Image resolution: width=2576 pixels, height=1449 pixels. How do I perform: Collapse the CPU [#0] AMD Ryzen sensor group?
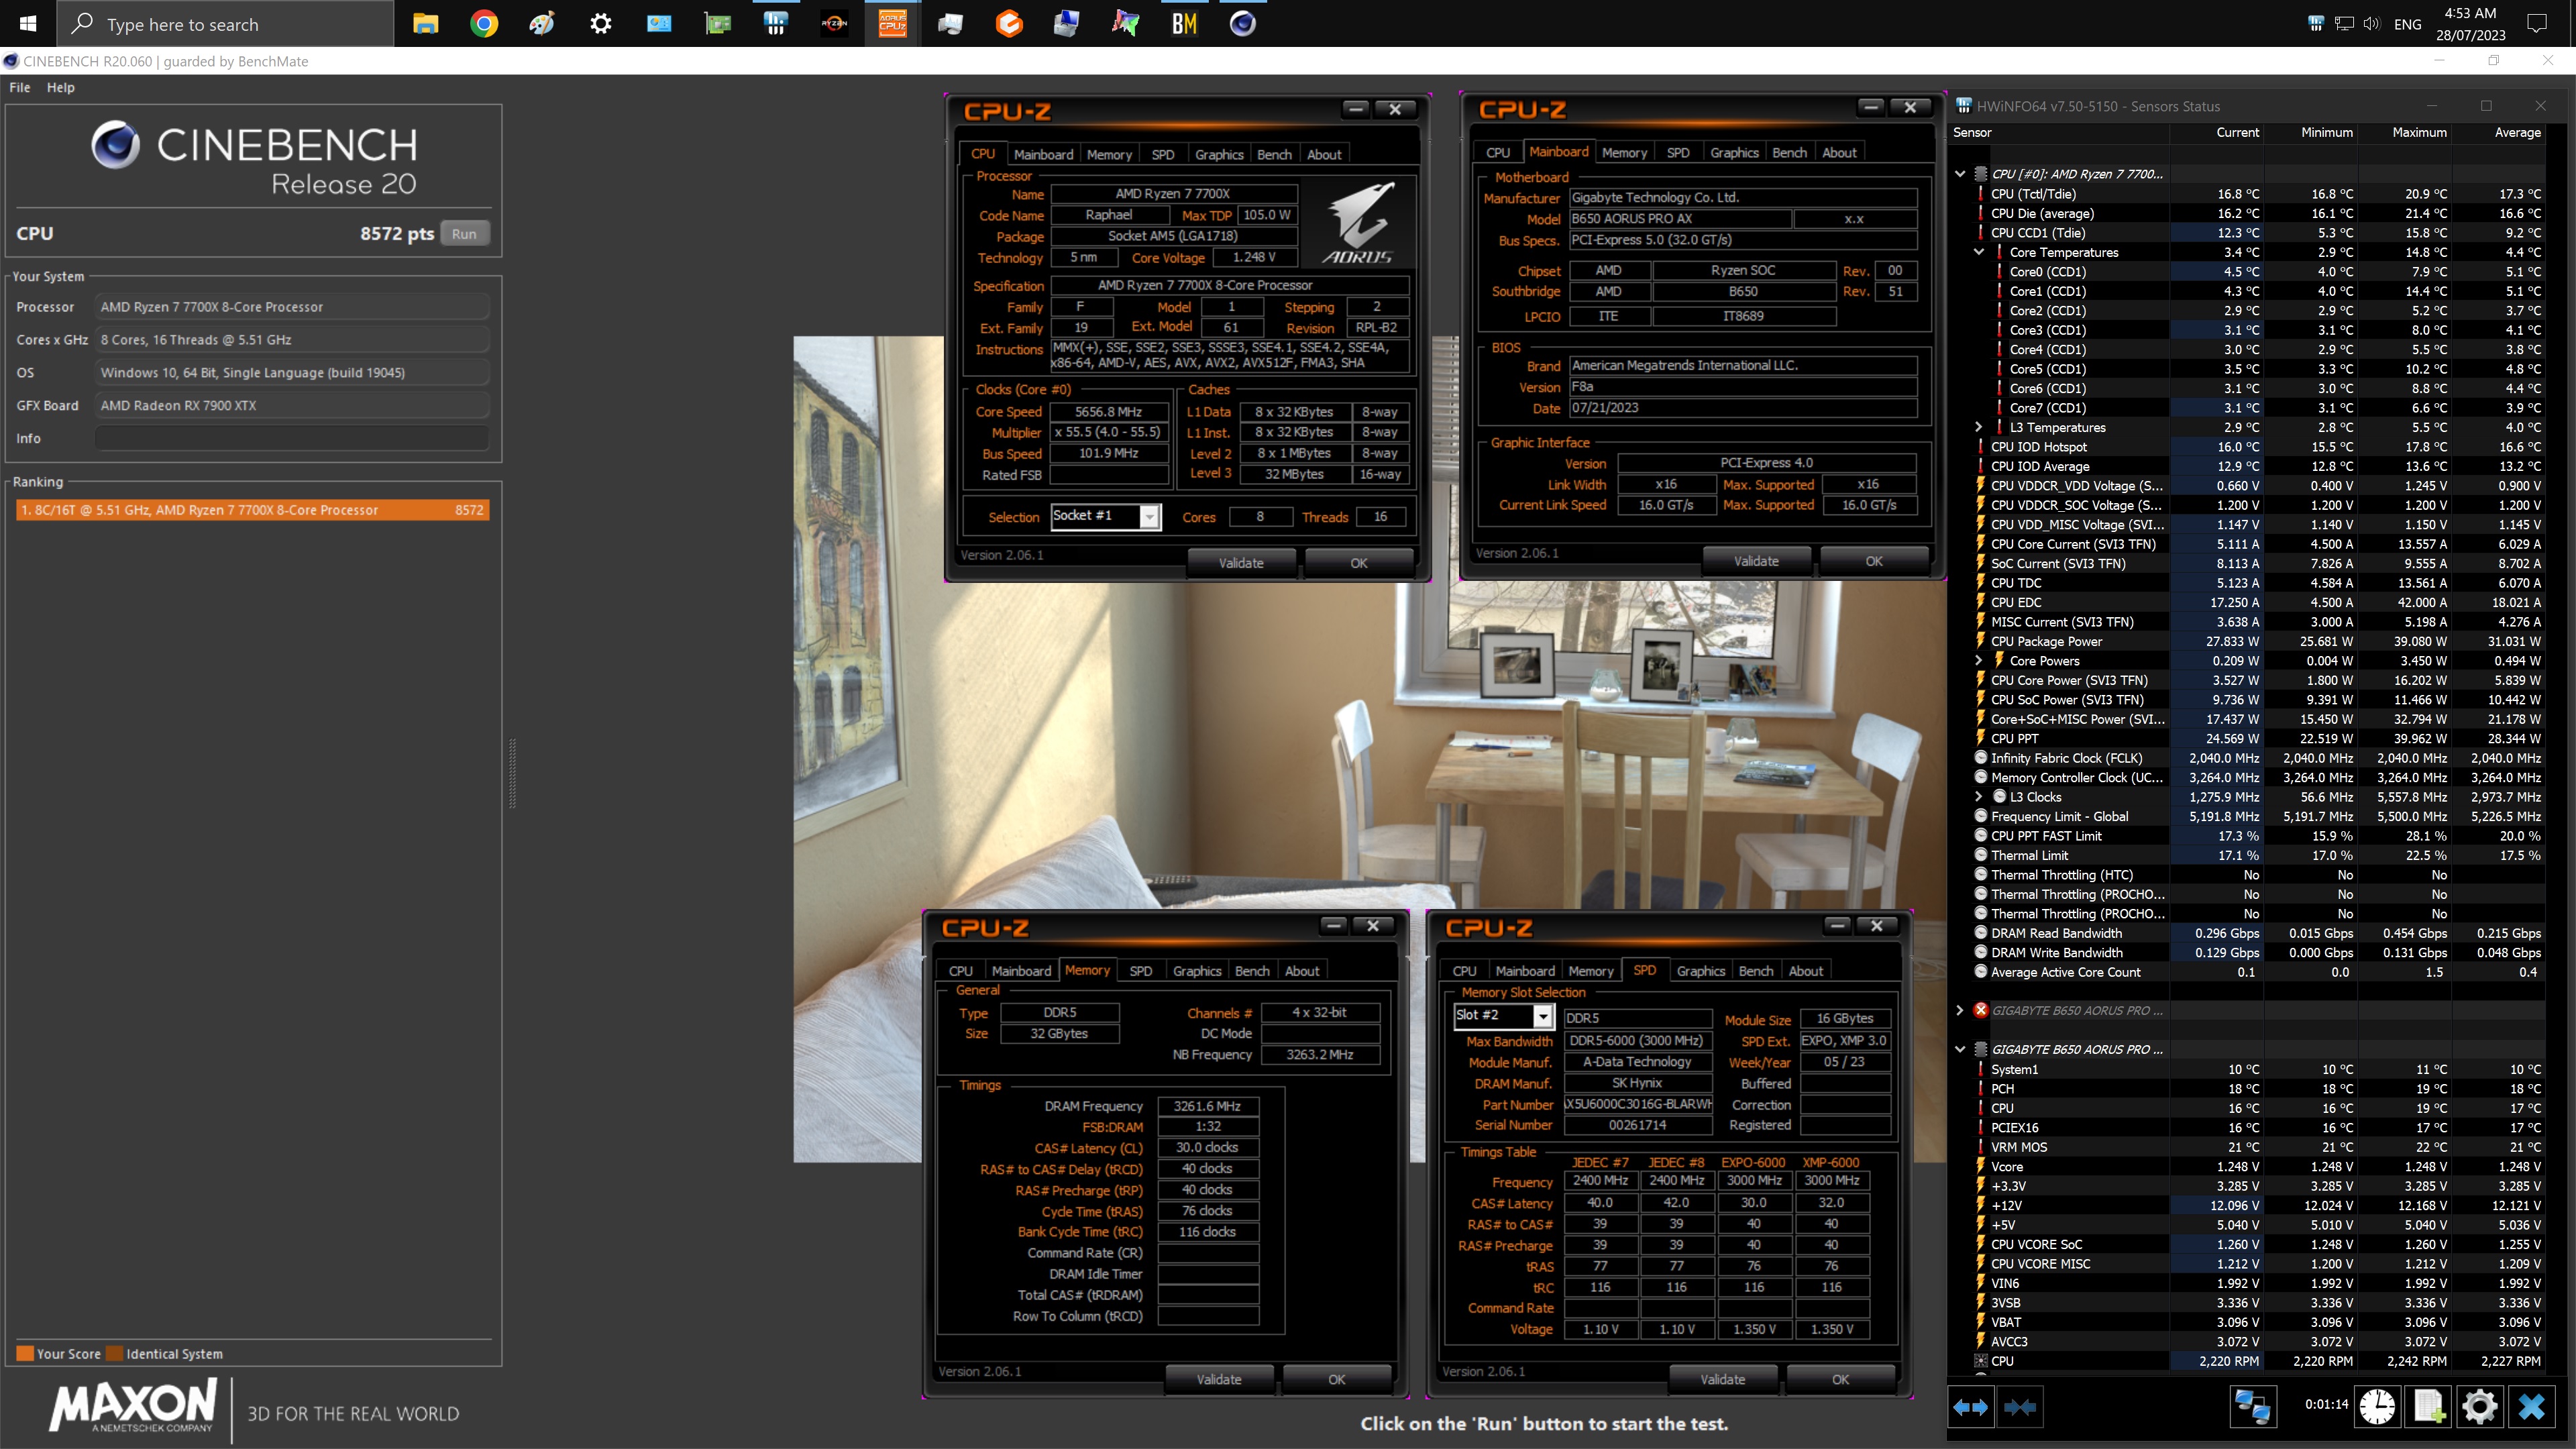(1960, 174)
